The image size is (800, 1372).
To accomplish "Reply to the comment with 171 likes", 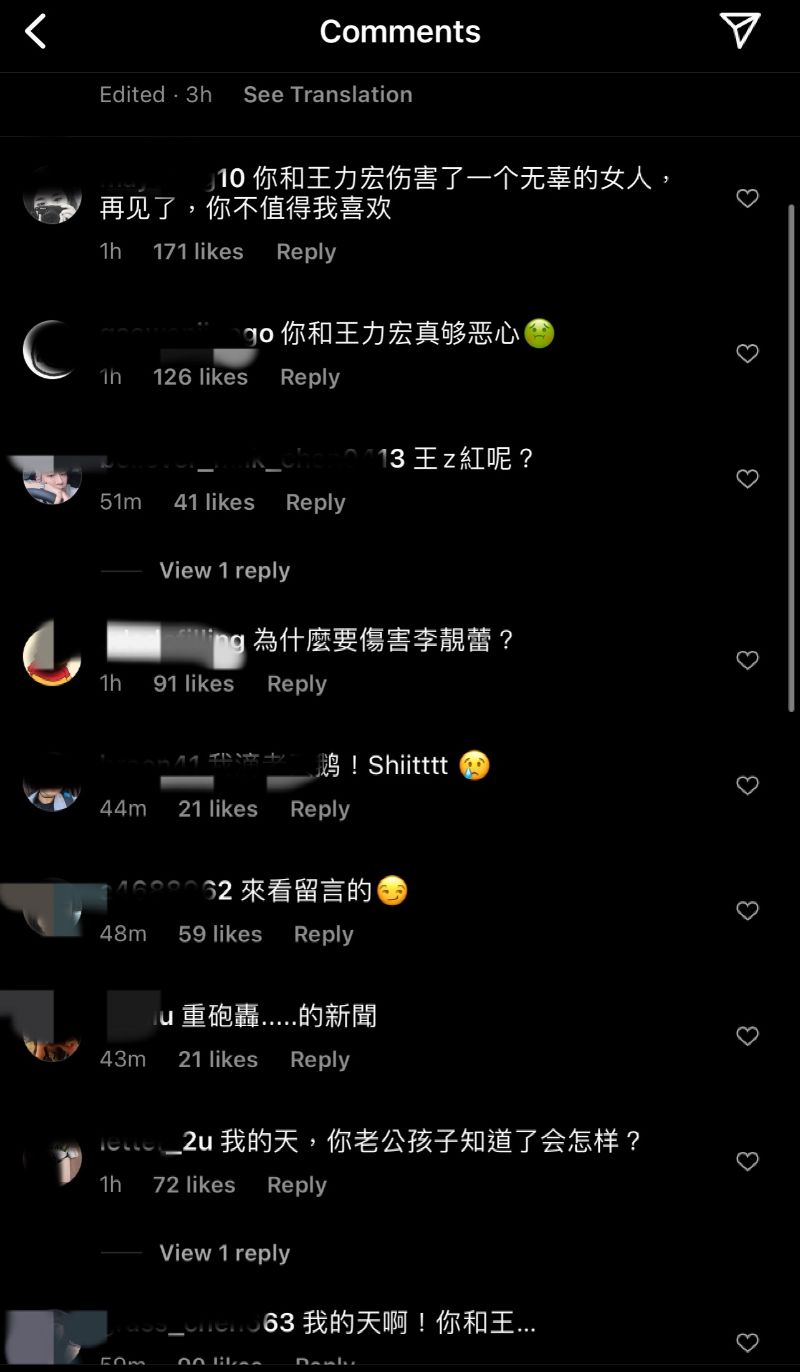I will 306,252.
